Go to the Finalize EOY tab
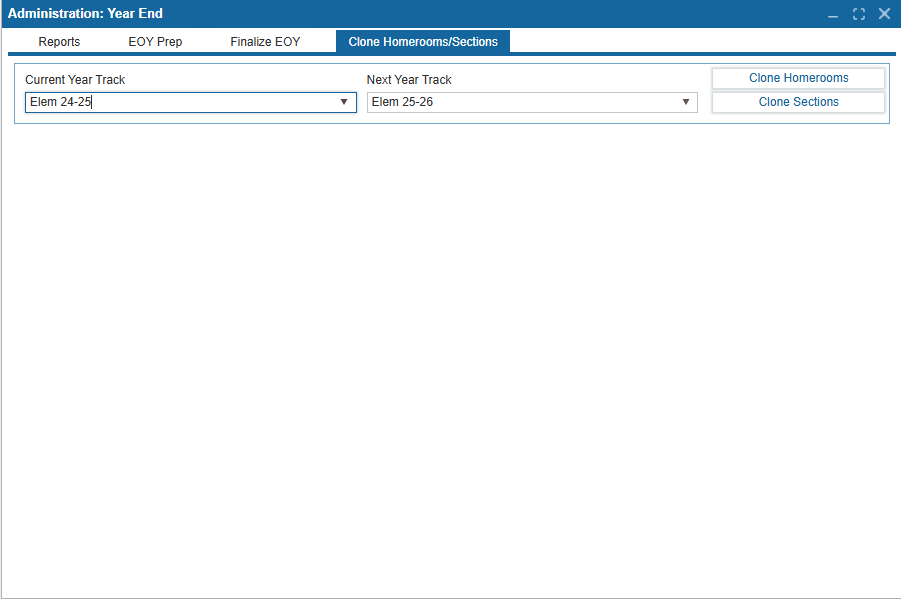Viewport: 901px width, 599px height. 265,42
